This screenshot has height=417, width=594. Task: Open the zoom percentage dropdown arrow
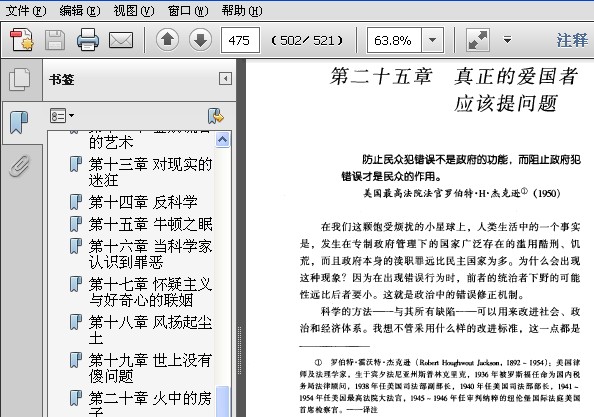432,40
